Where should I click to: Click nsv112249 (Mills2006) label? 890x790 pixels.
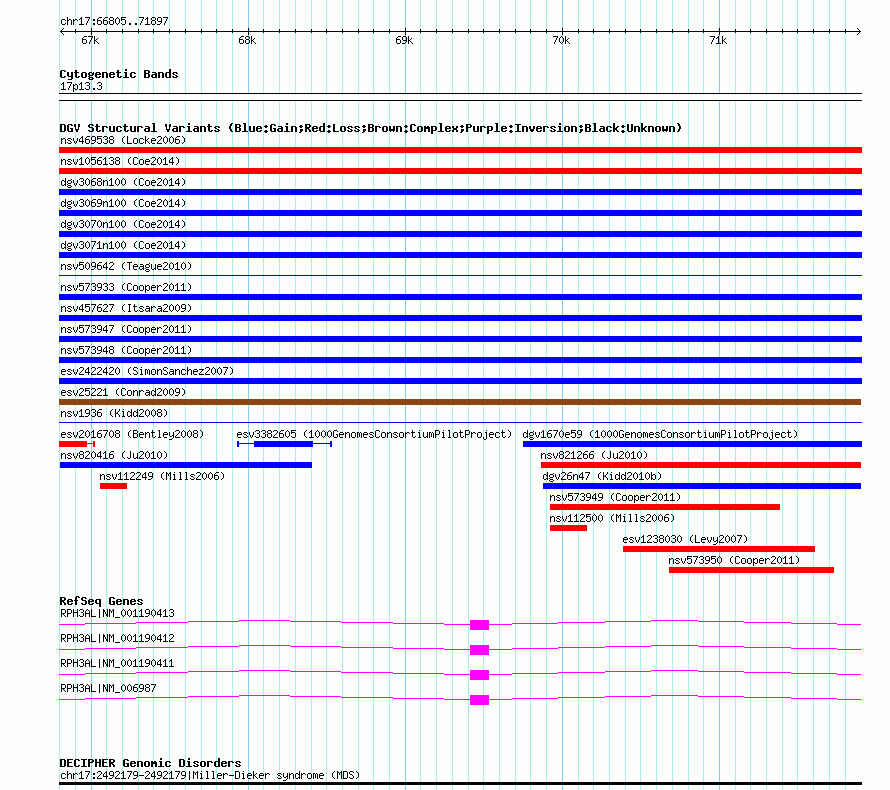tap(162, 476)
